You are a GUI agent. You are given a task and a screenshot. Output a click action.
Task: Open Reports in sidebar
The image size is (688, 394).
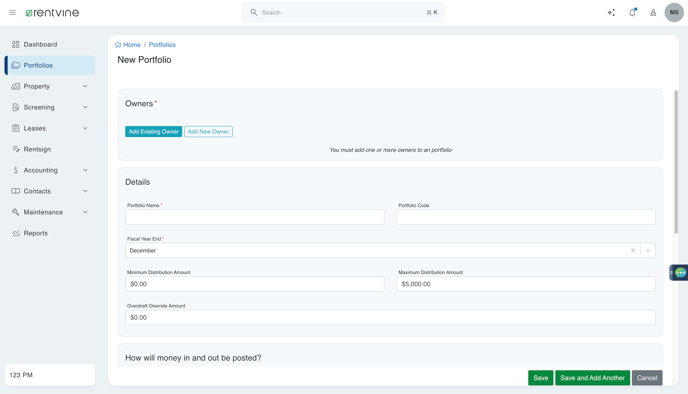(50, 233)
